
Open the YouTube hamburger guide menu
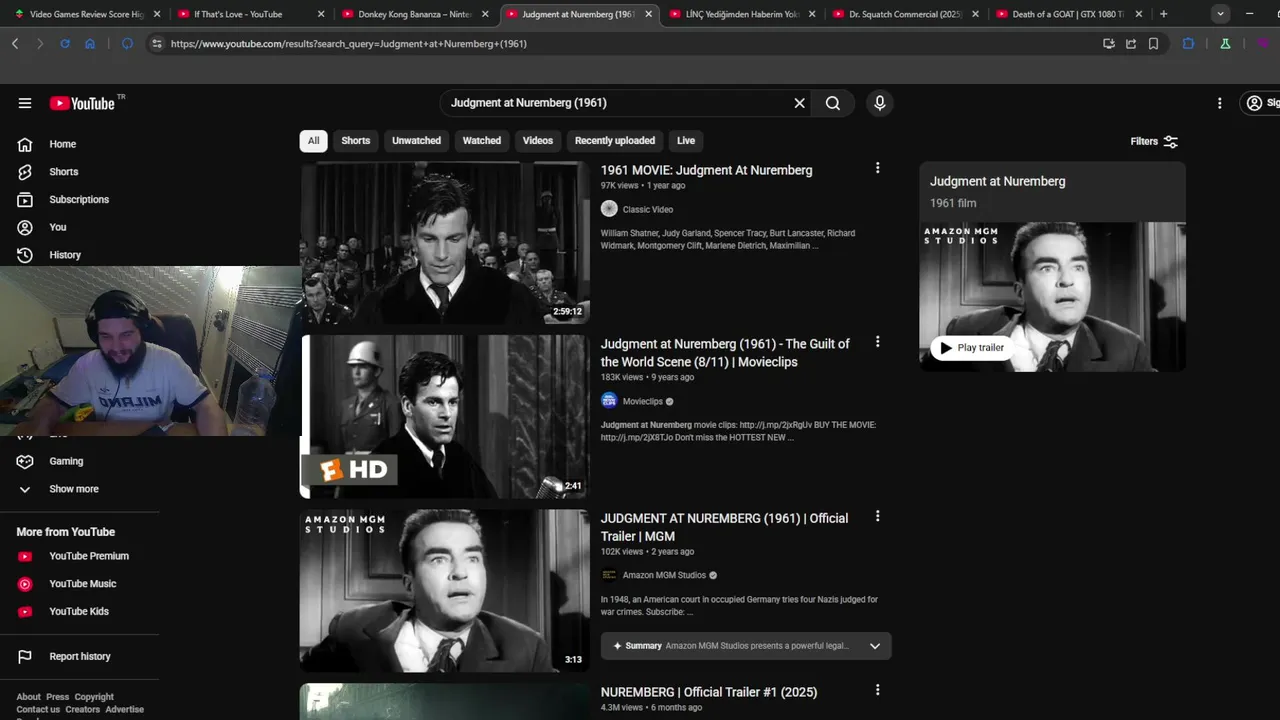[25, 103]
